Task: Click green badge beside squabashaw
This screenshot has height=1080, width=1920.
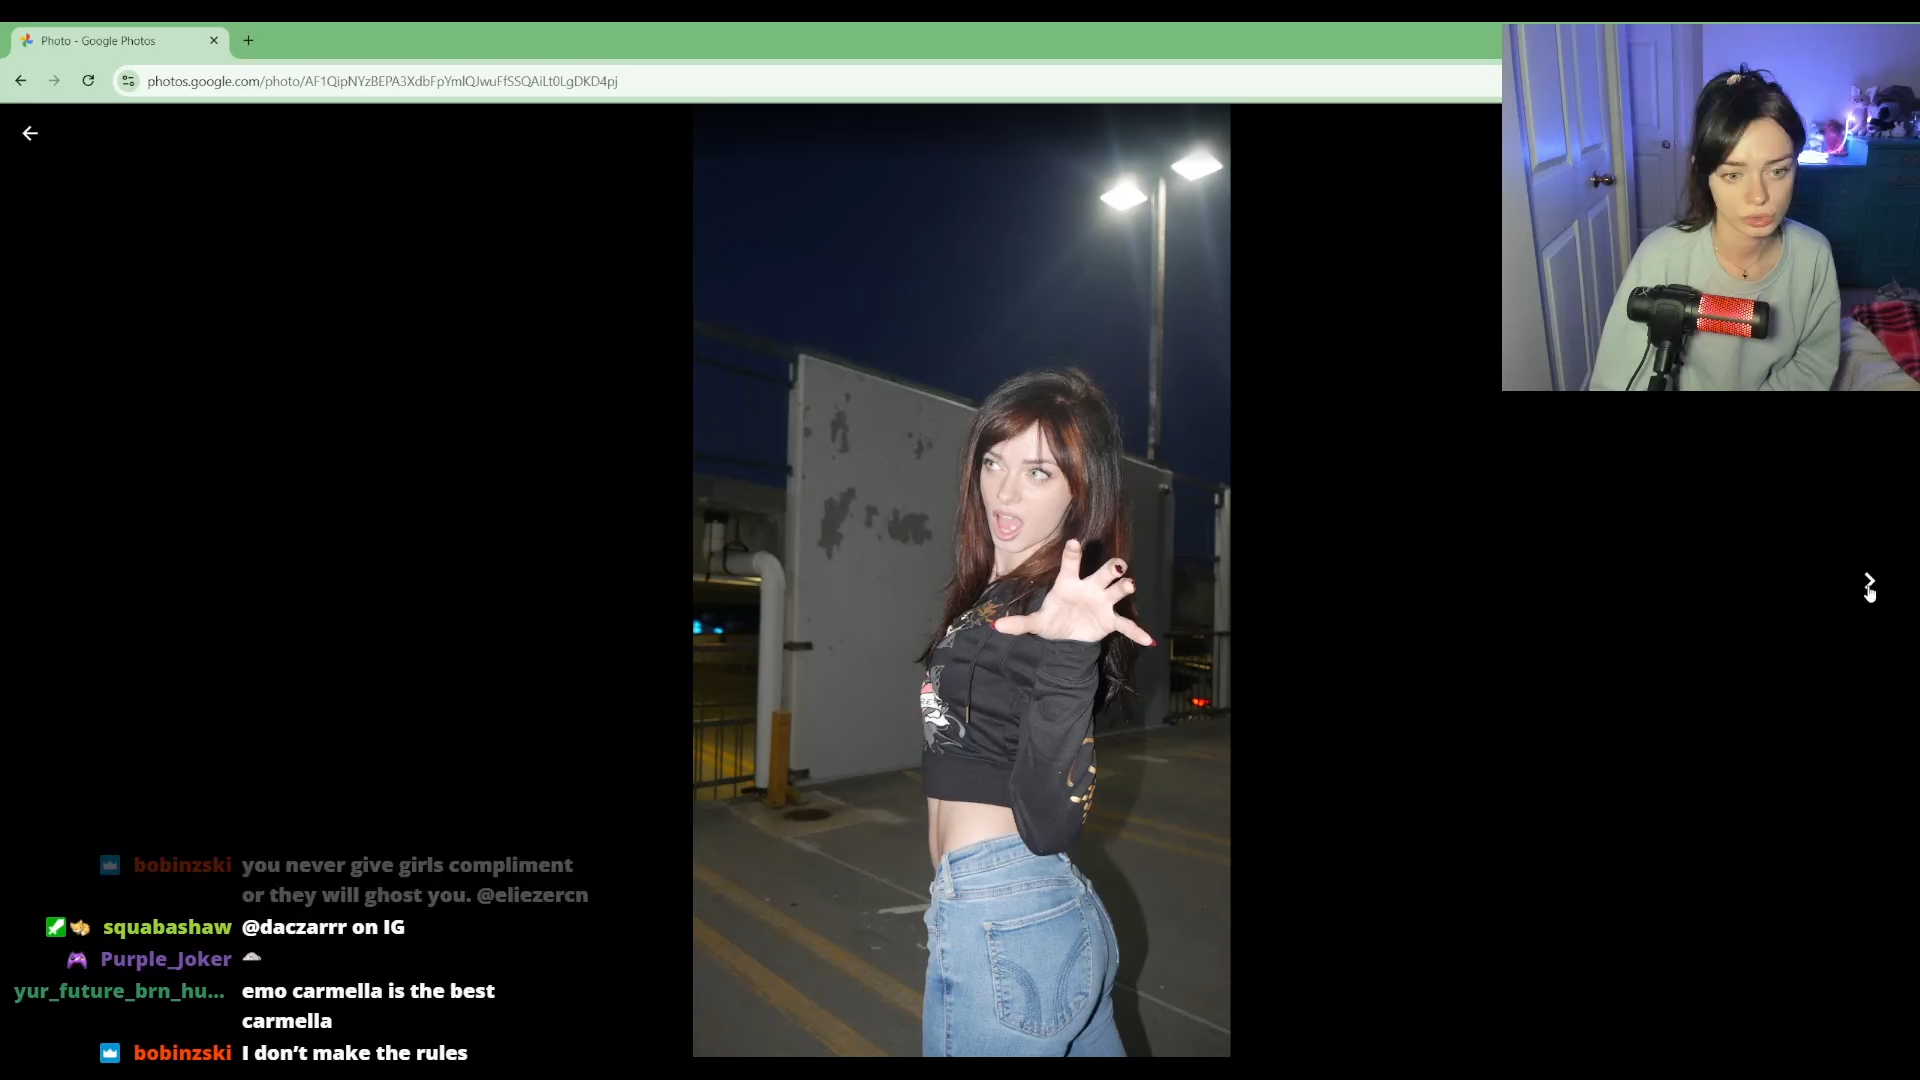Action: (x=56, y=927)
